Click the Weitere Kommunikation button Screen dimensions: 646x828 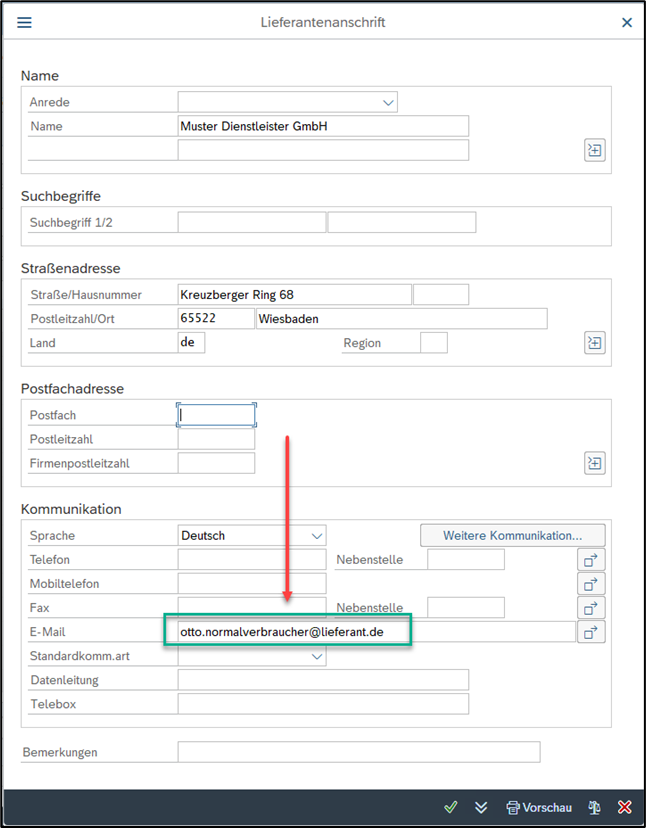513,536
